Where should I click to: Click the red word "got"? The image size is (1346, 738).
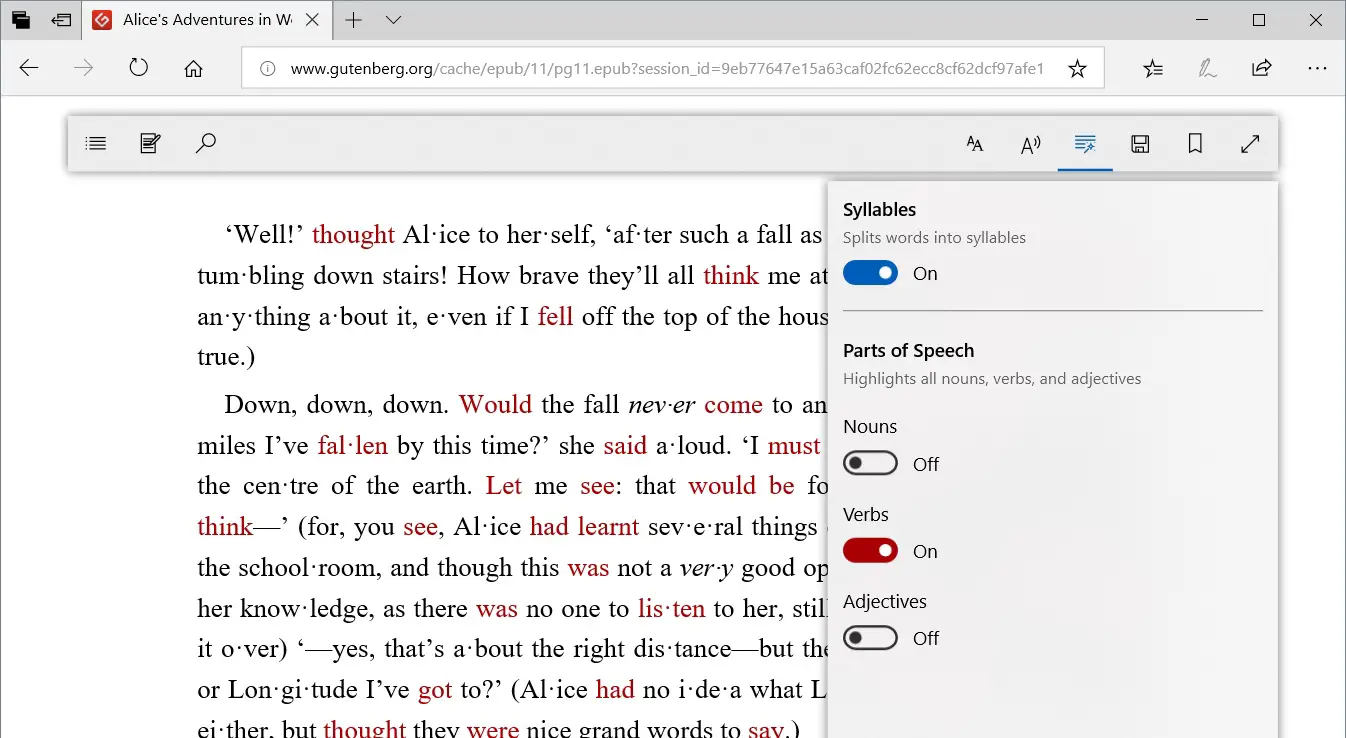(x=435, y=690)
